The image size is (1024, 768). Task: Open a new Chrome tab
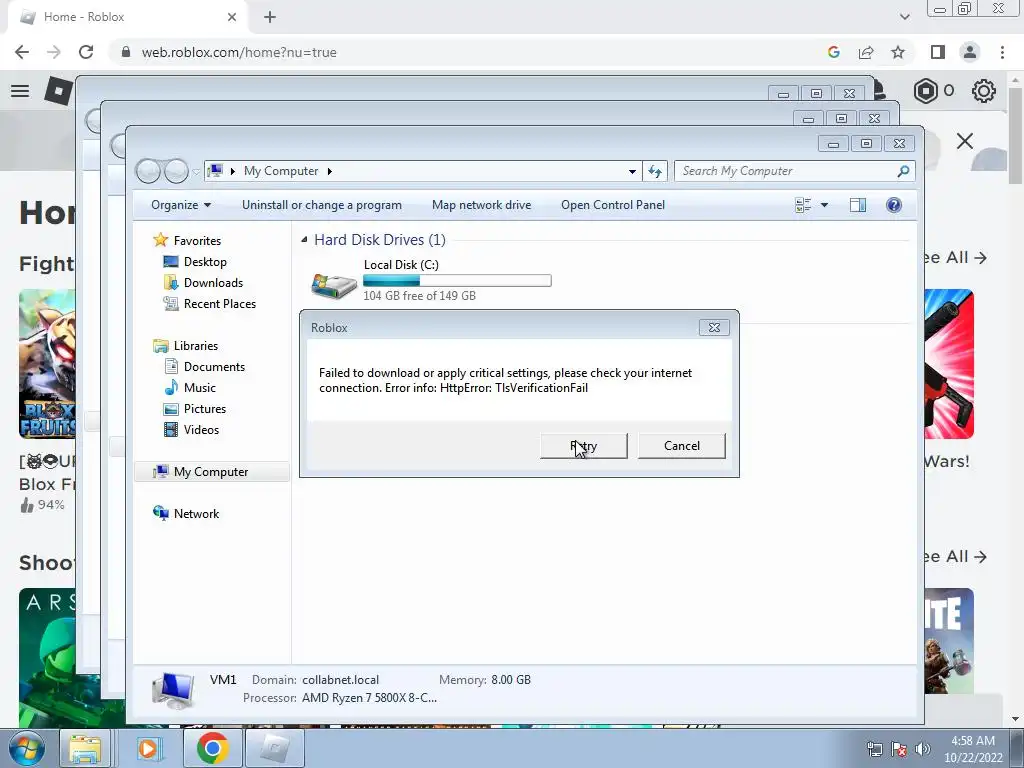tap(270, 17)
